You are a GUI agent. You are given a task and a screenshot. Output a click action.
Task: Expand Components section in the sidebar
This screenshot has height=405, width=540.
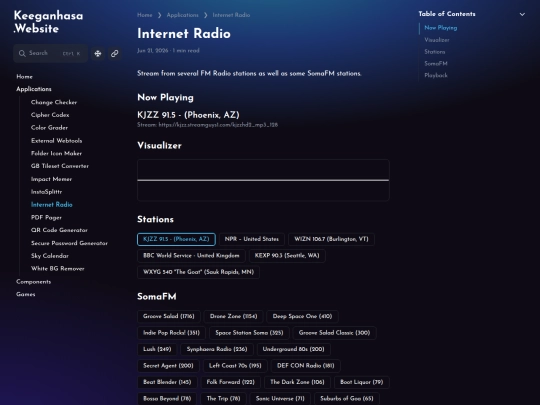click(33, 281)
